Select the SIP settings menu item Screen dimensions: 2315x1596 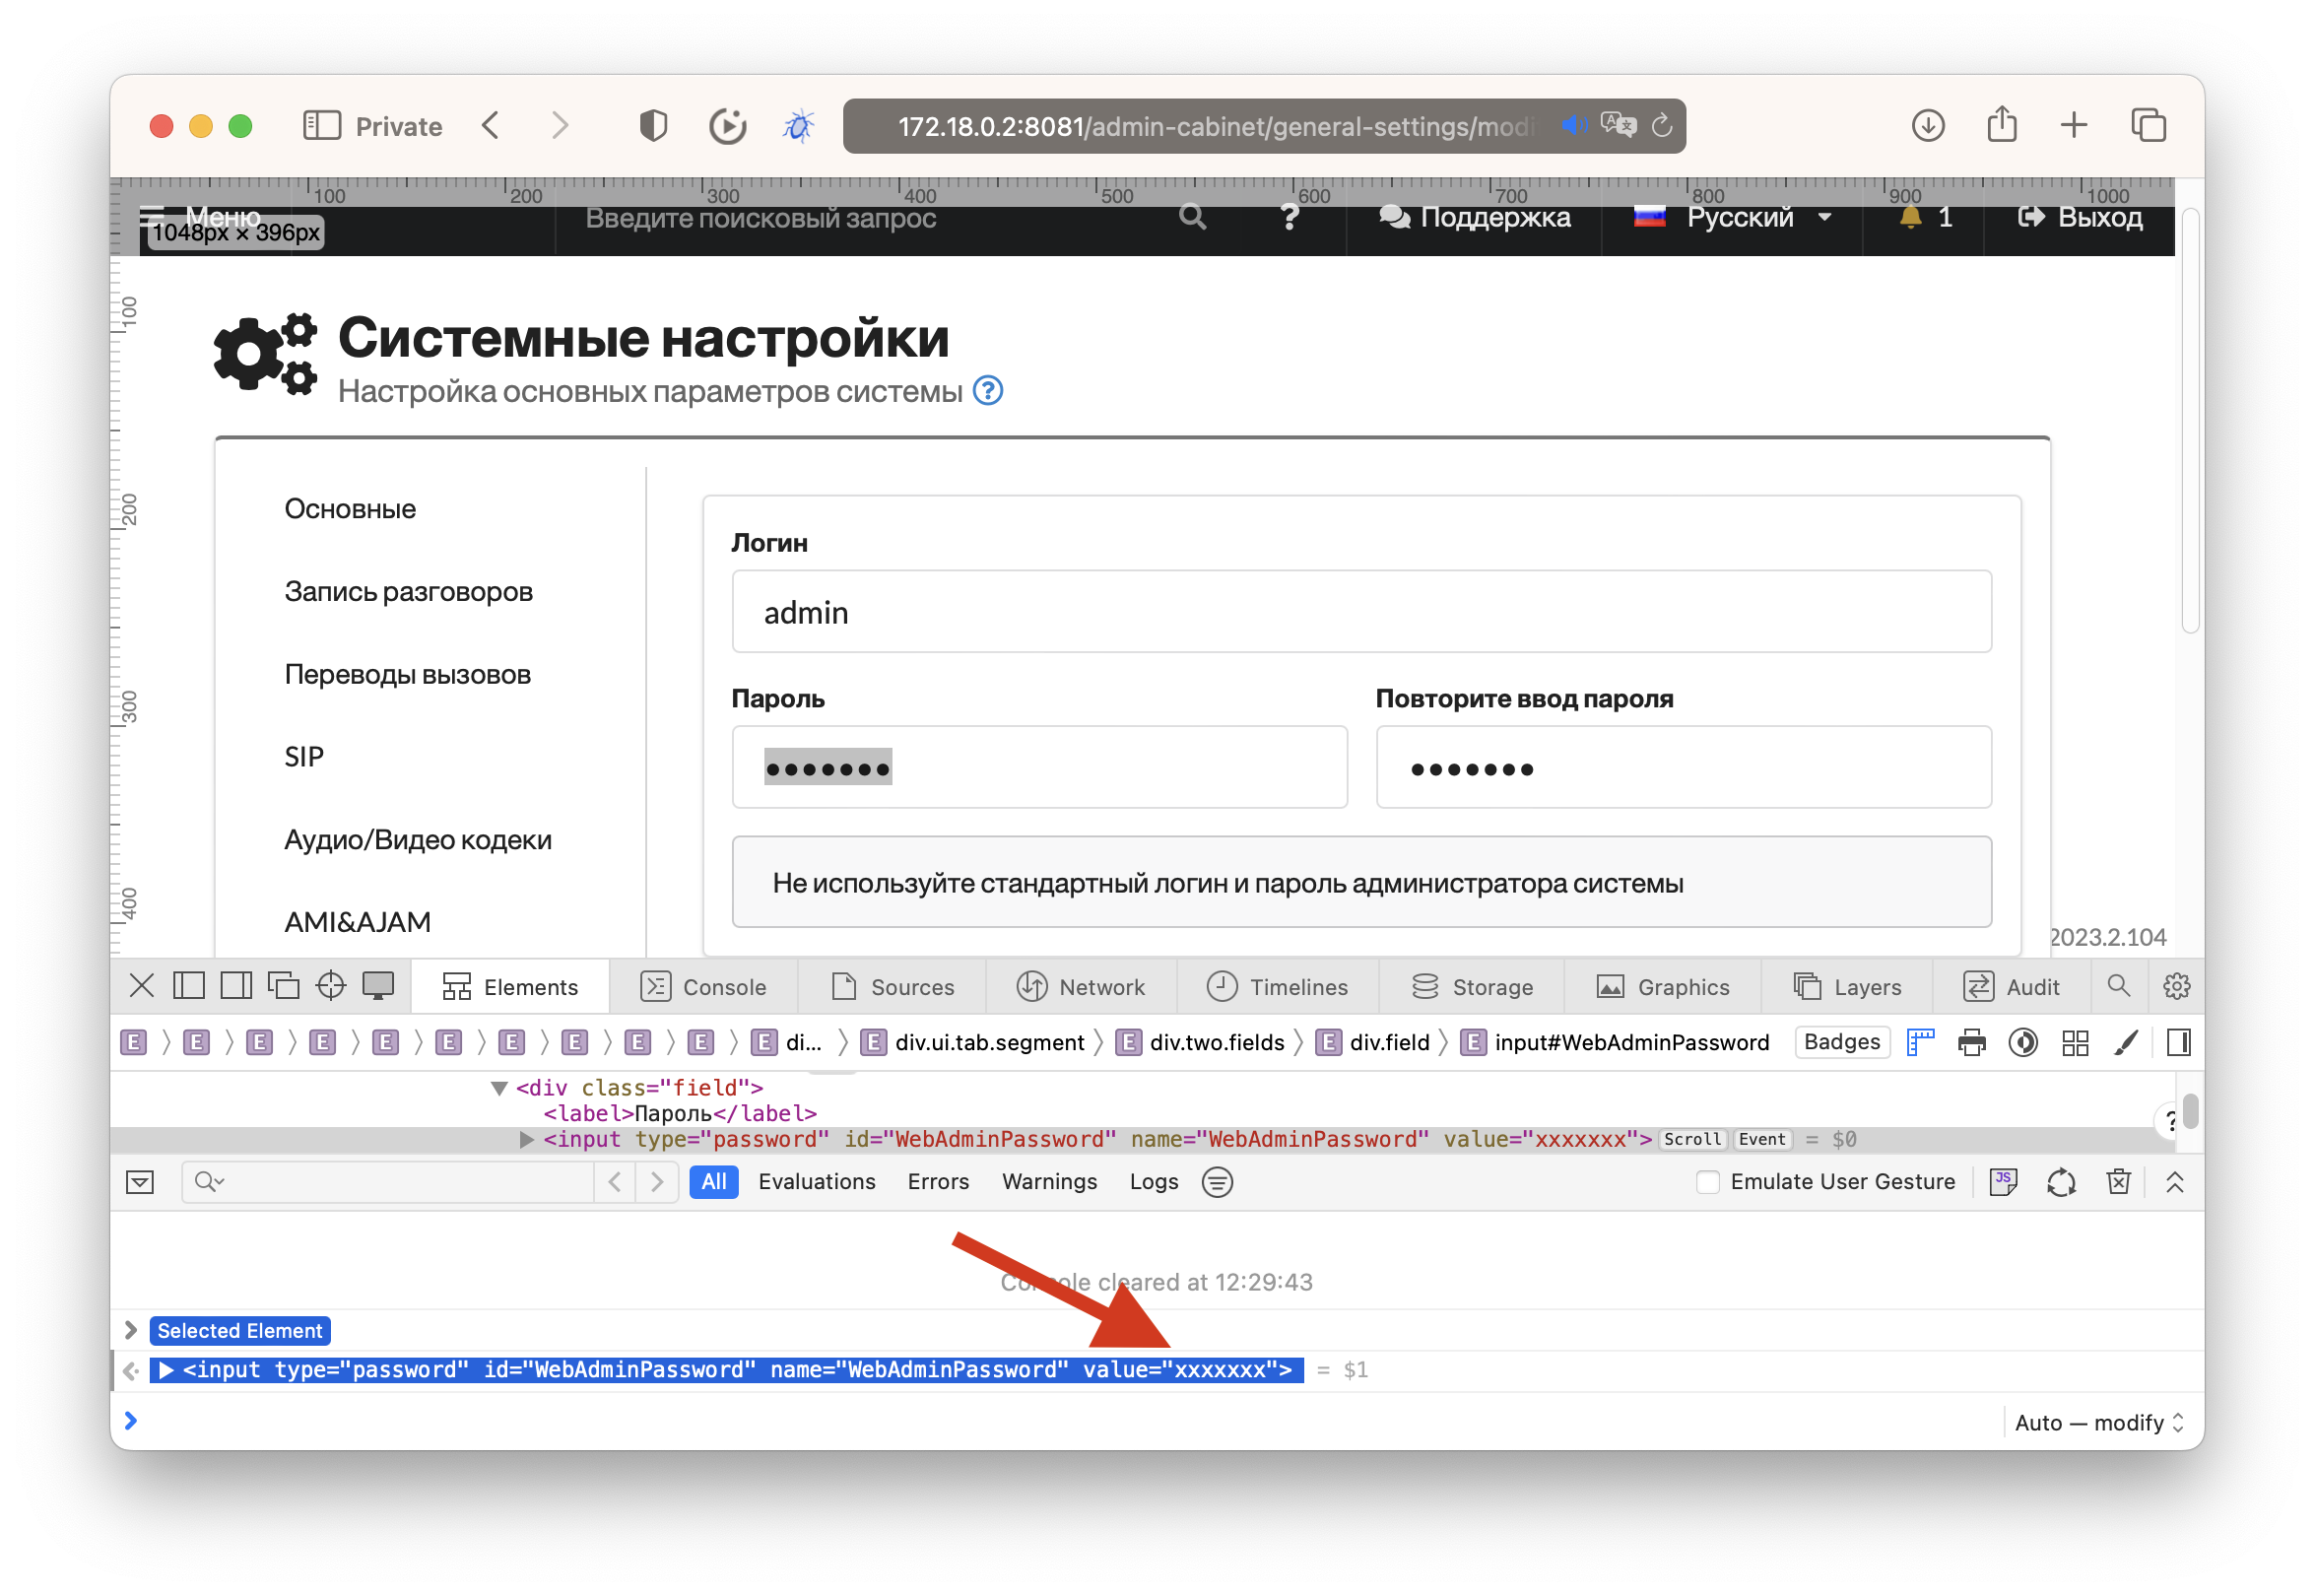tap(304, 756)
